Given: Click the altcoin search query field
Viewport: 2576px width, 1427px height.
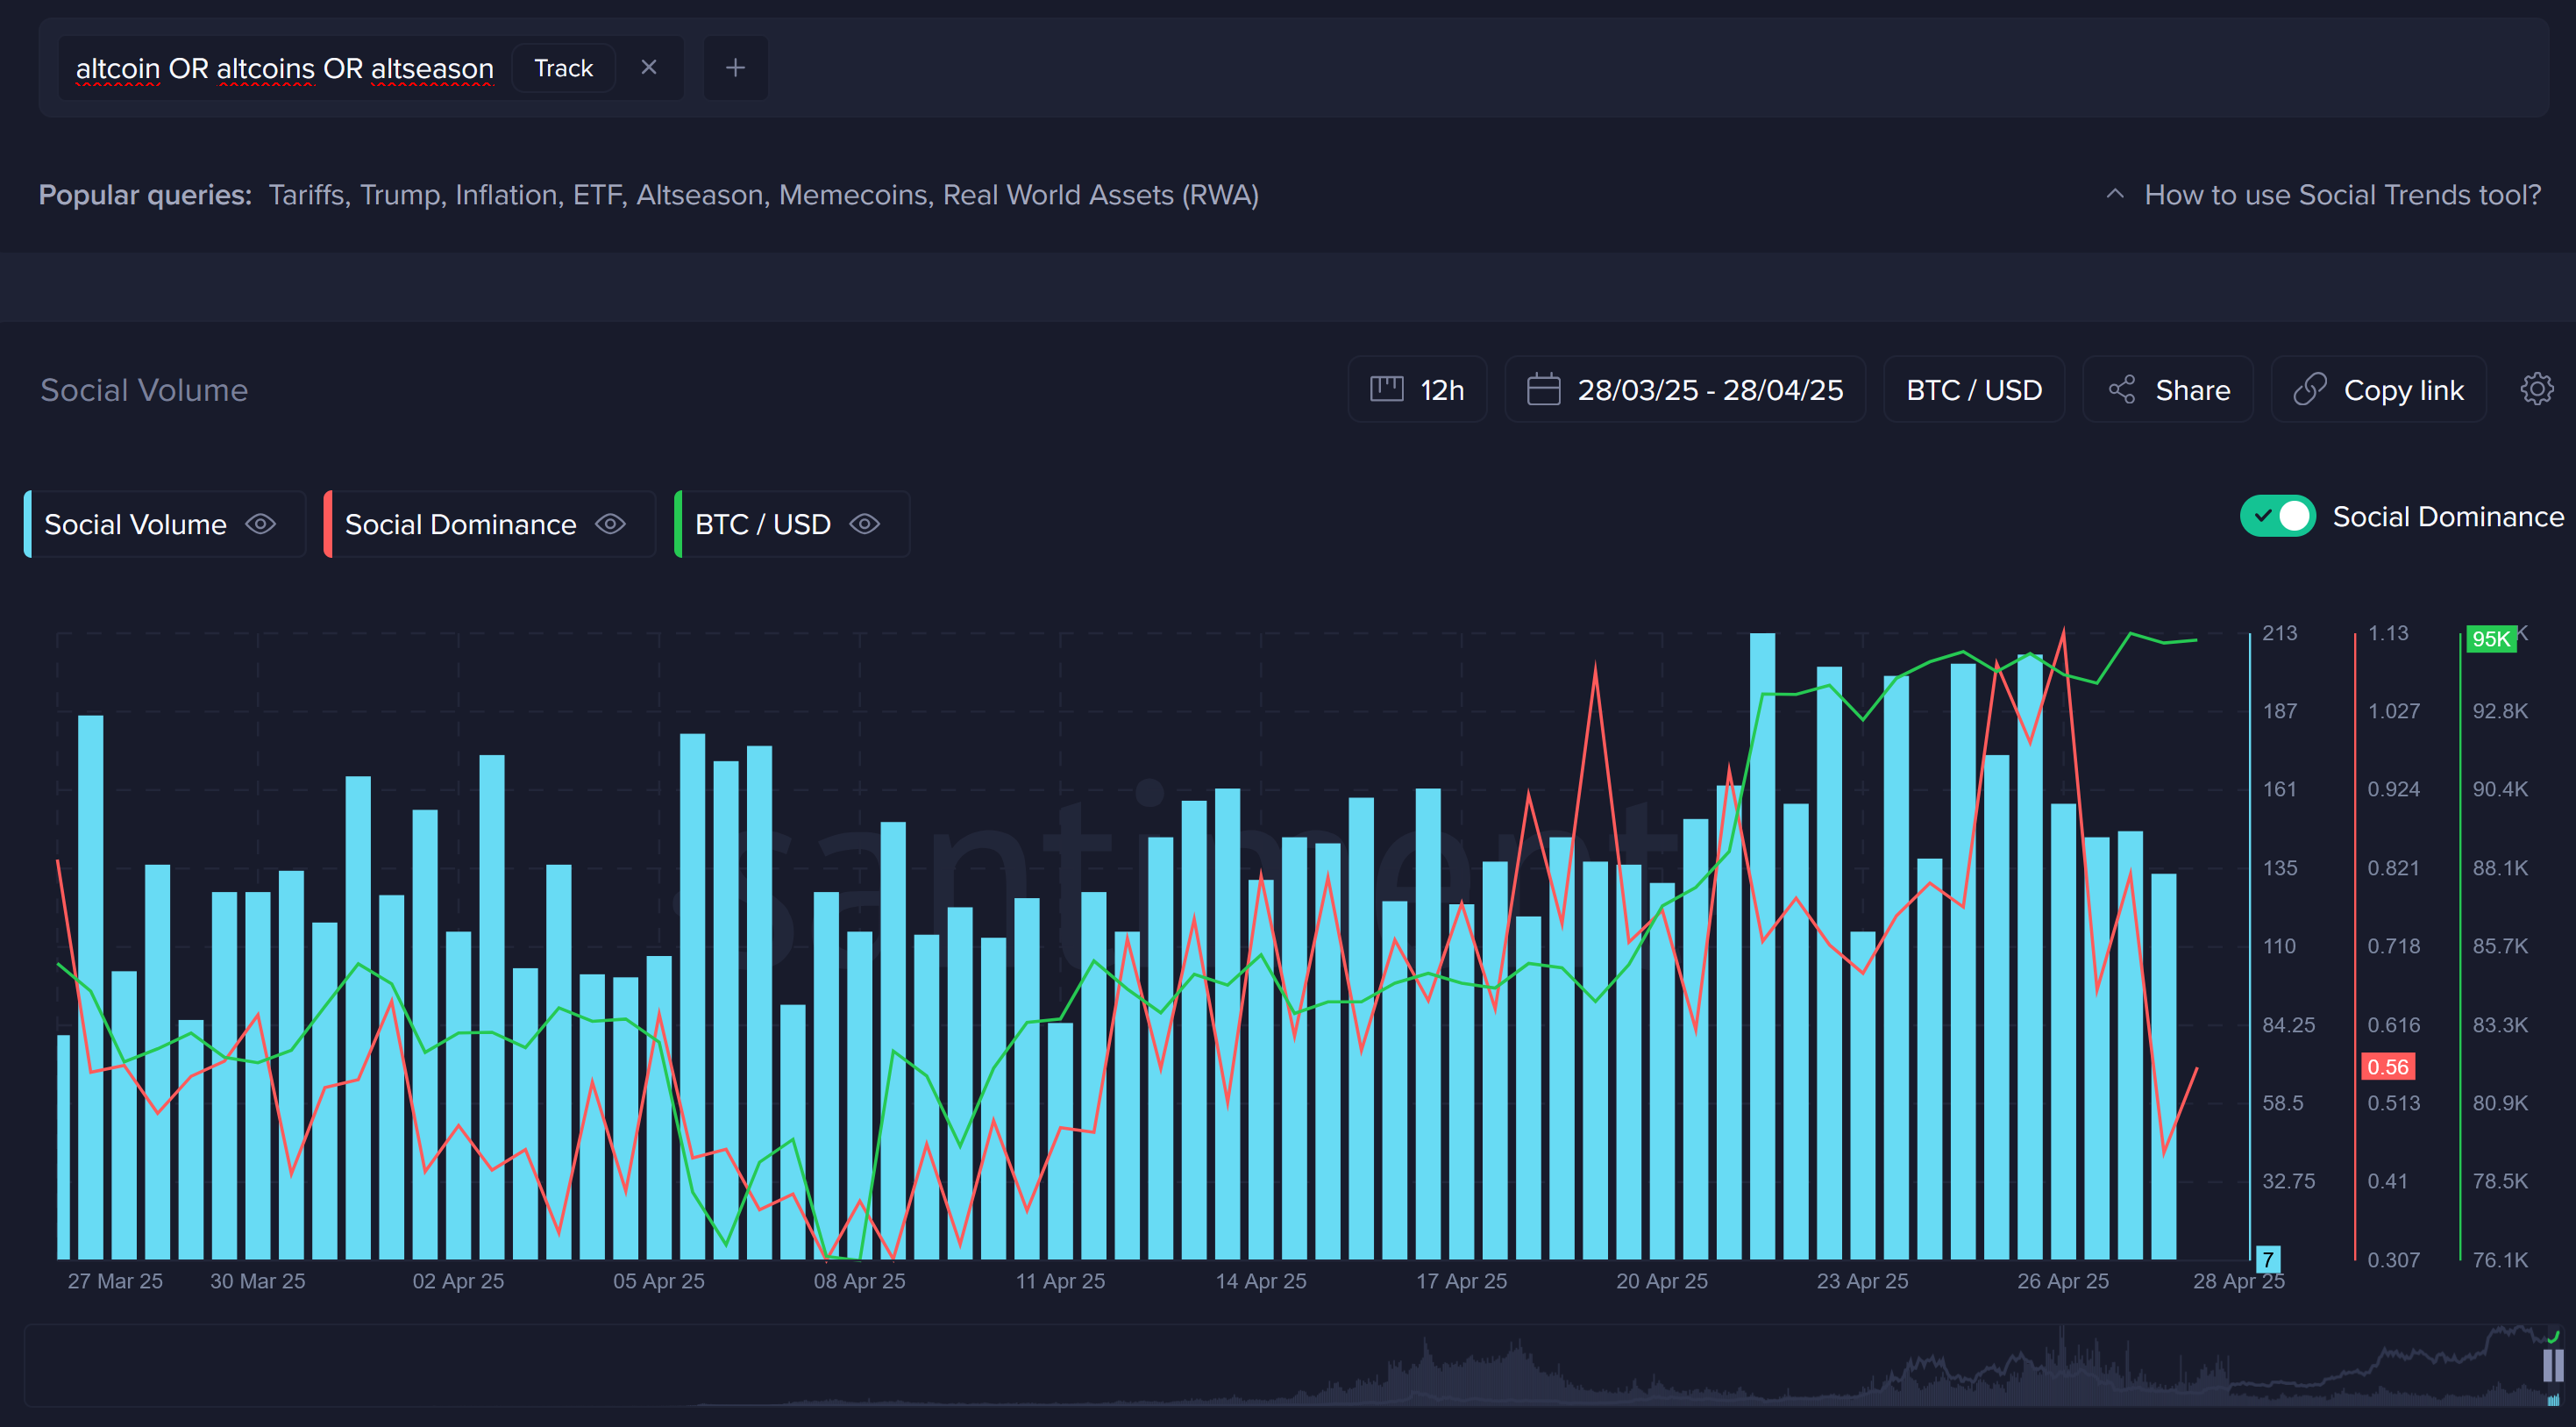Looking at the screenshot, I should tap(285, 68).
